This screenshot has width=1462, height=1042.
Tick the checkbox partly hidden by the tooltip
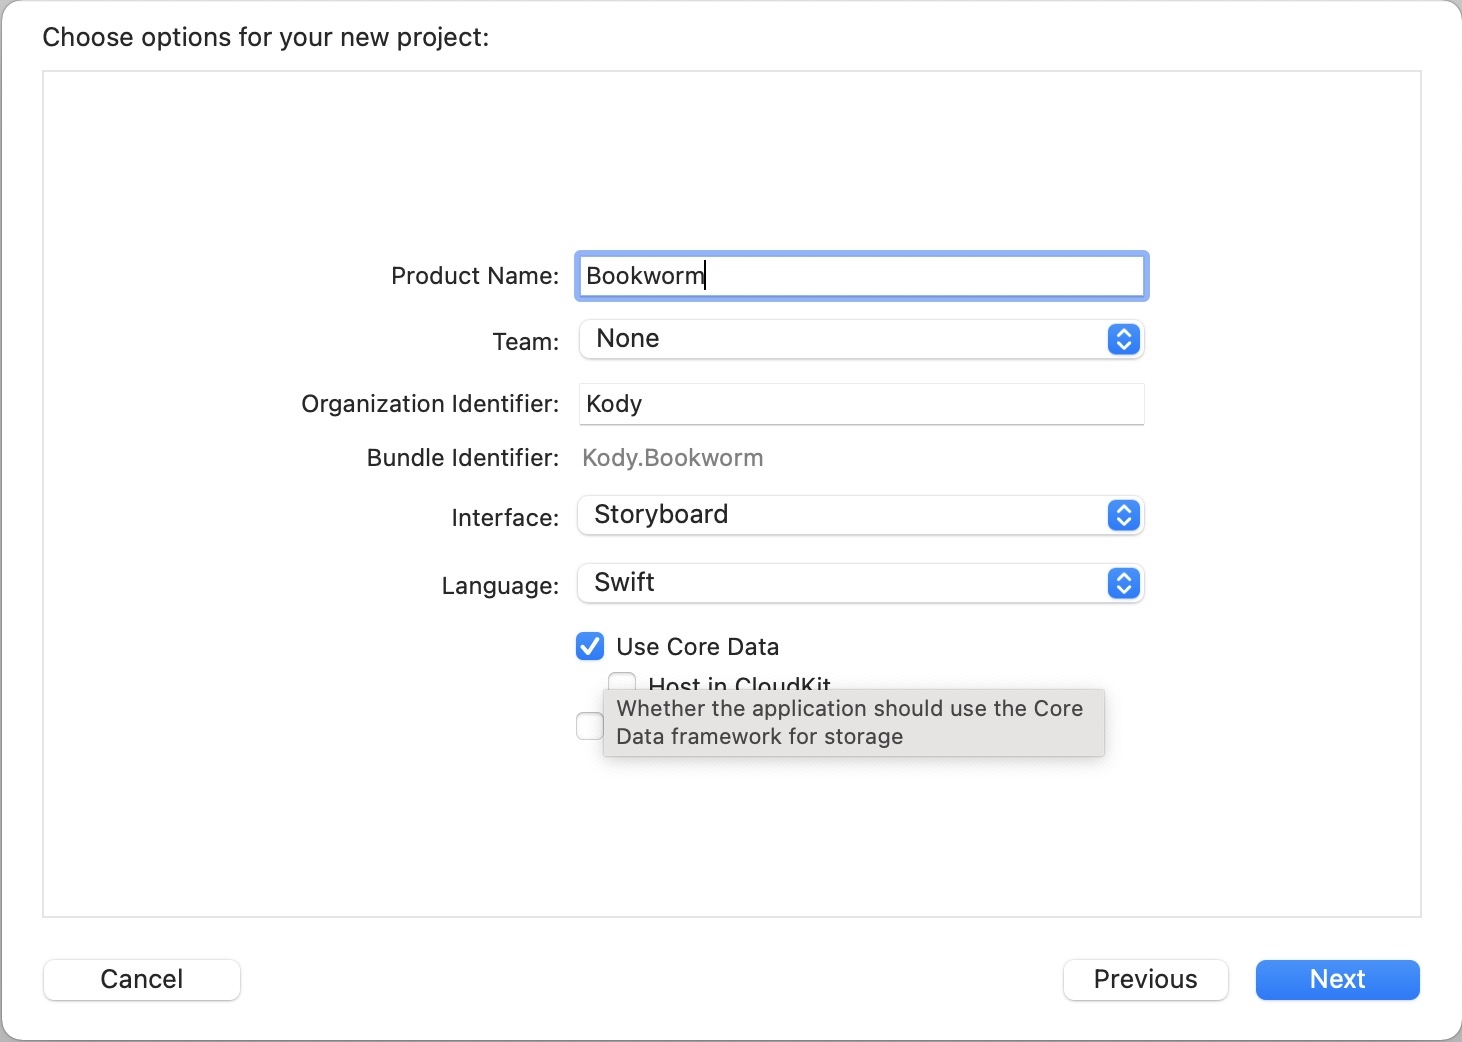(589, 726)
